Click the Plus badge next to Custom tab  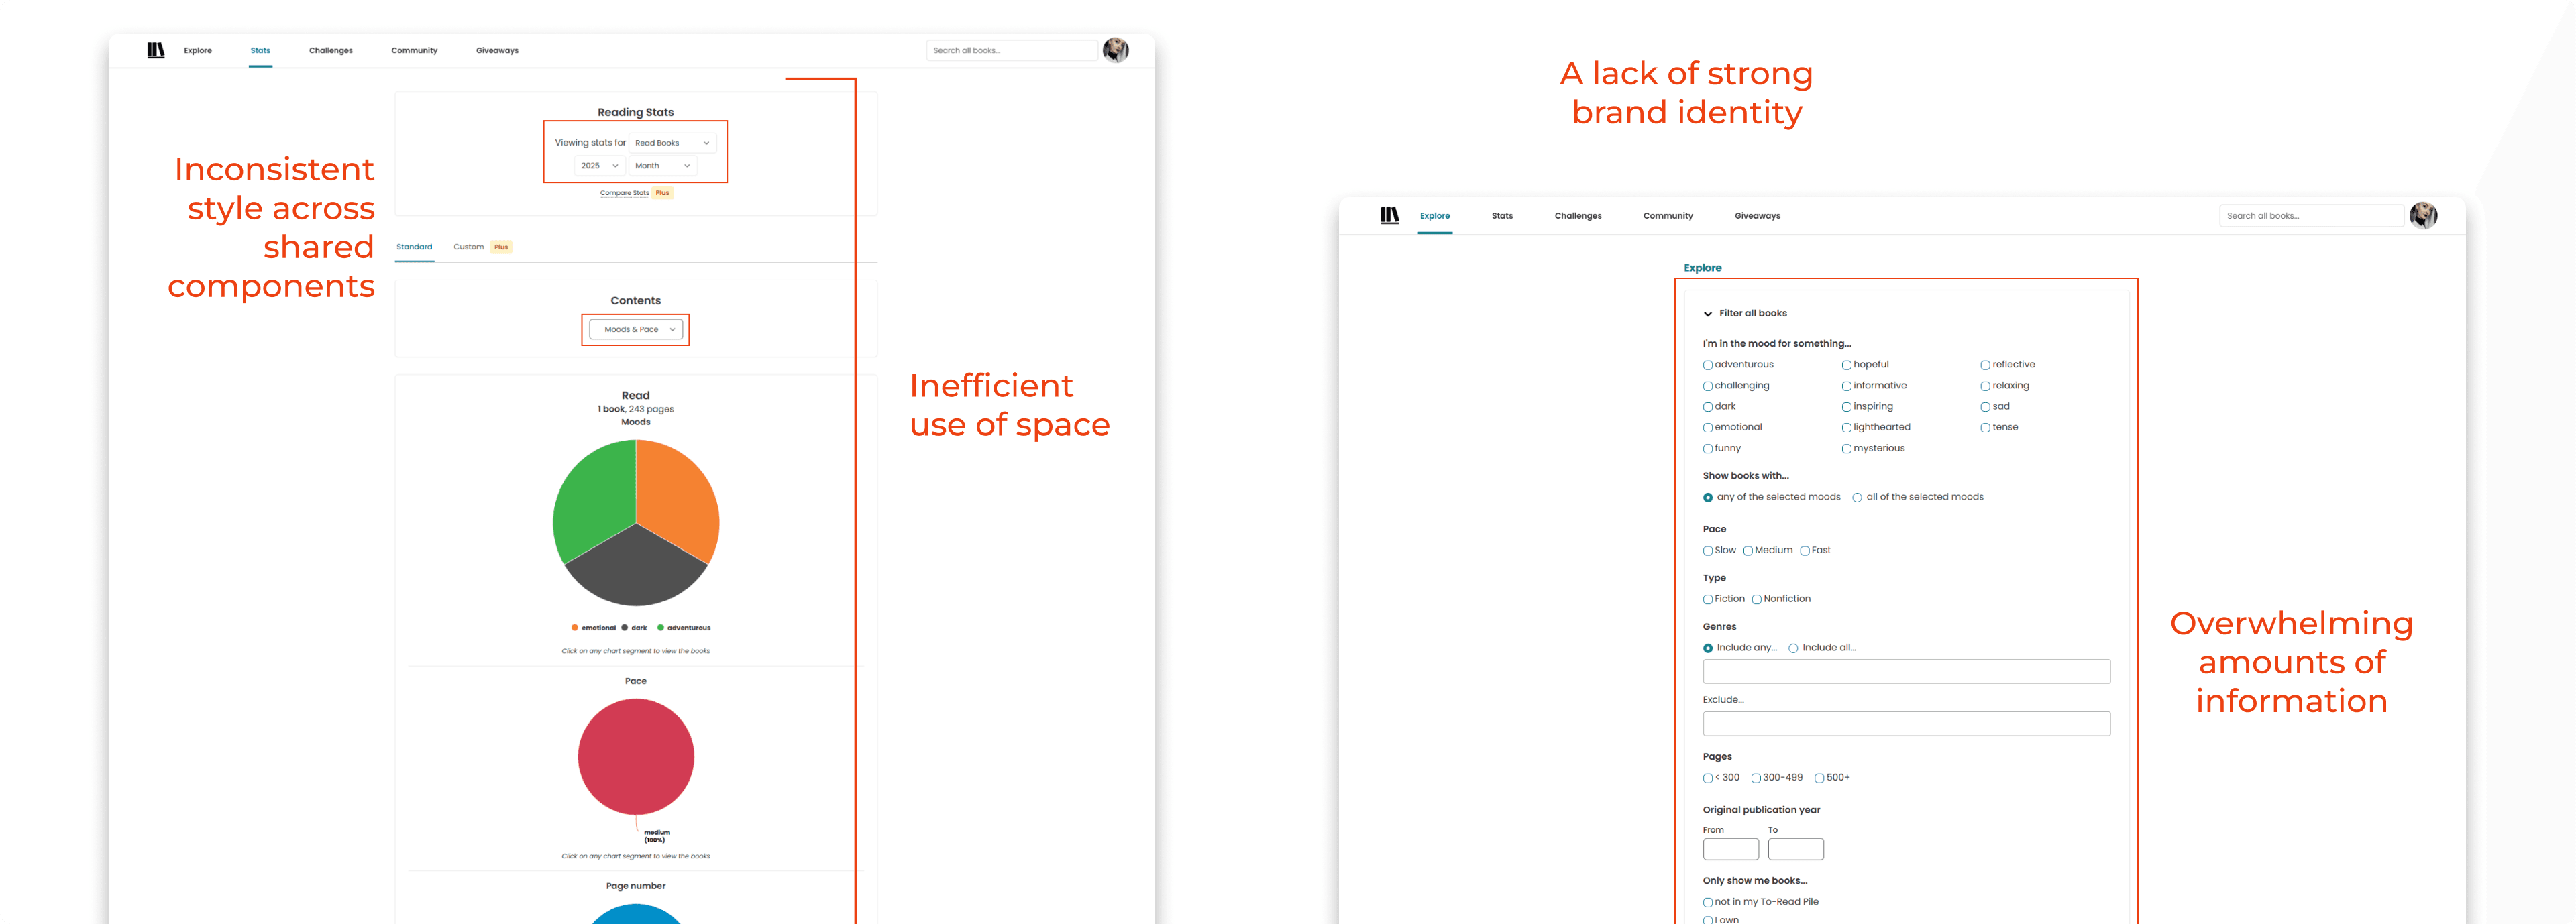point(501,247)
